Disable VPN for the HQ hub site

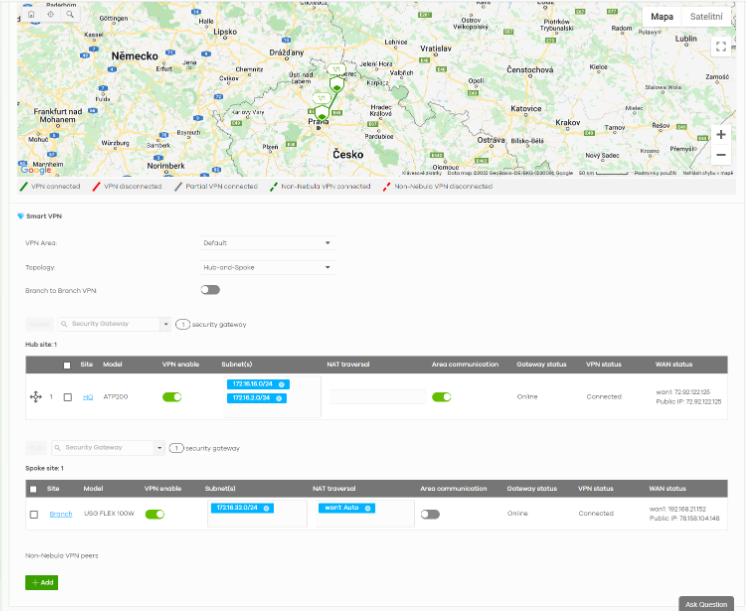(x=172, y=397)
